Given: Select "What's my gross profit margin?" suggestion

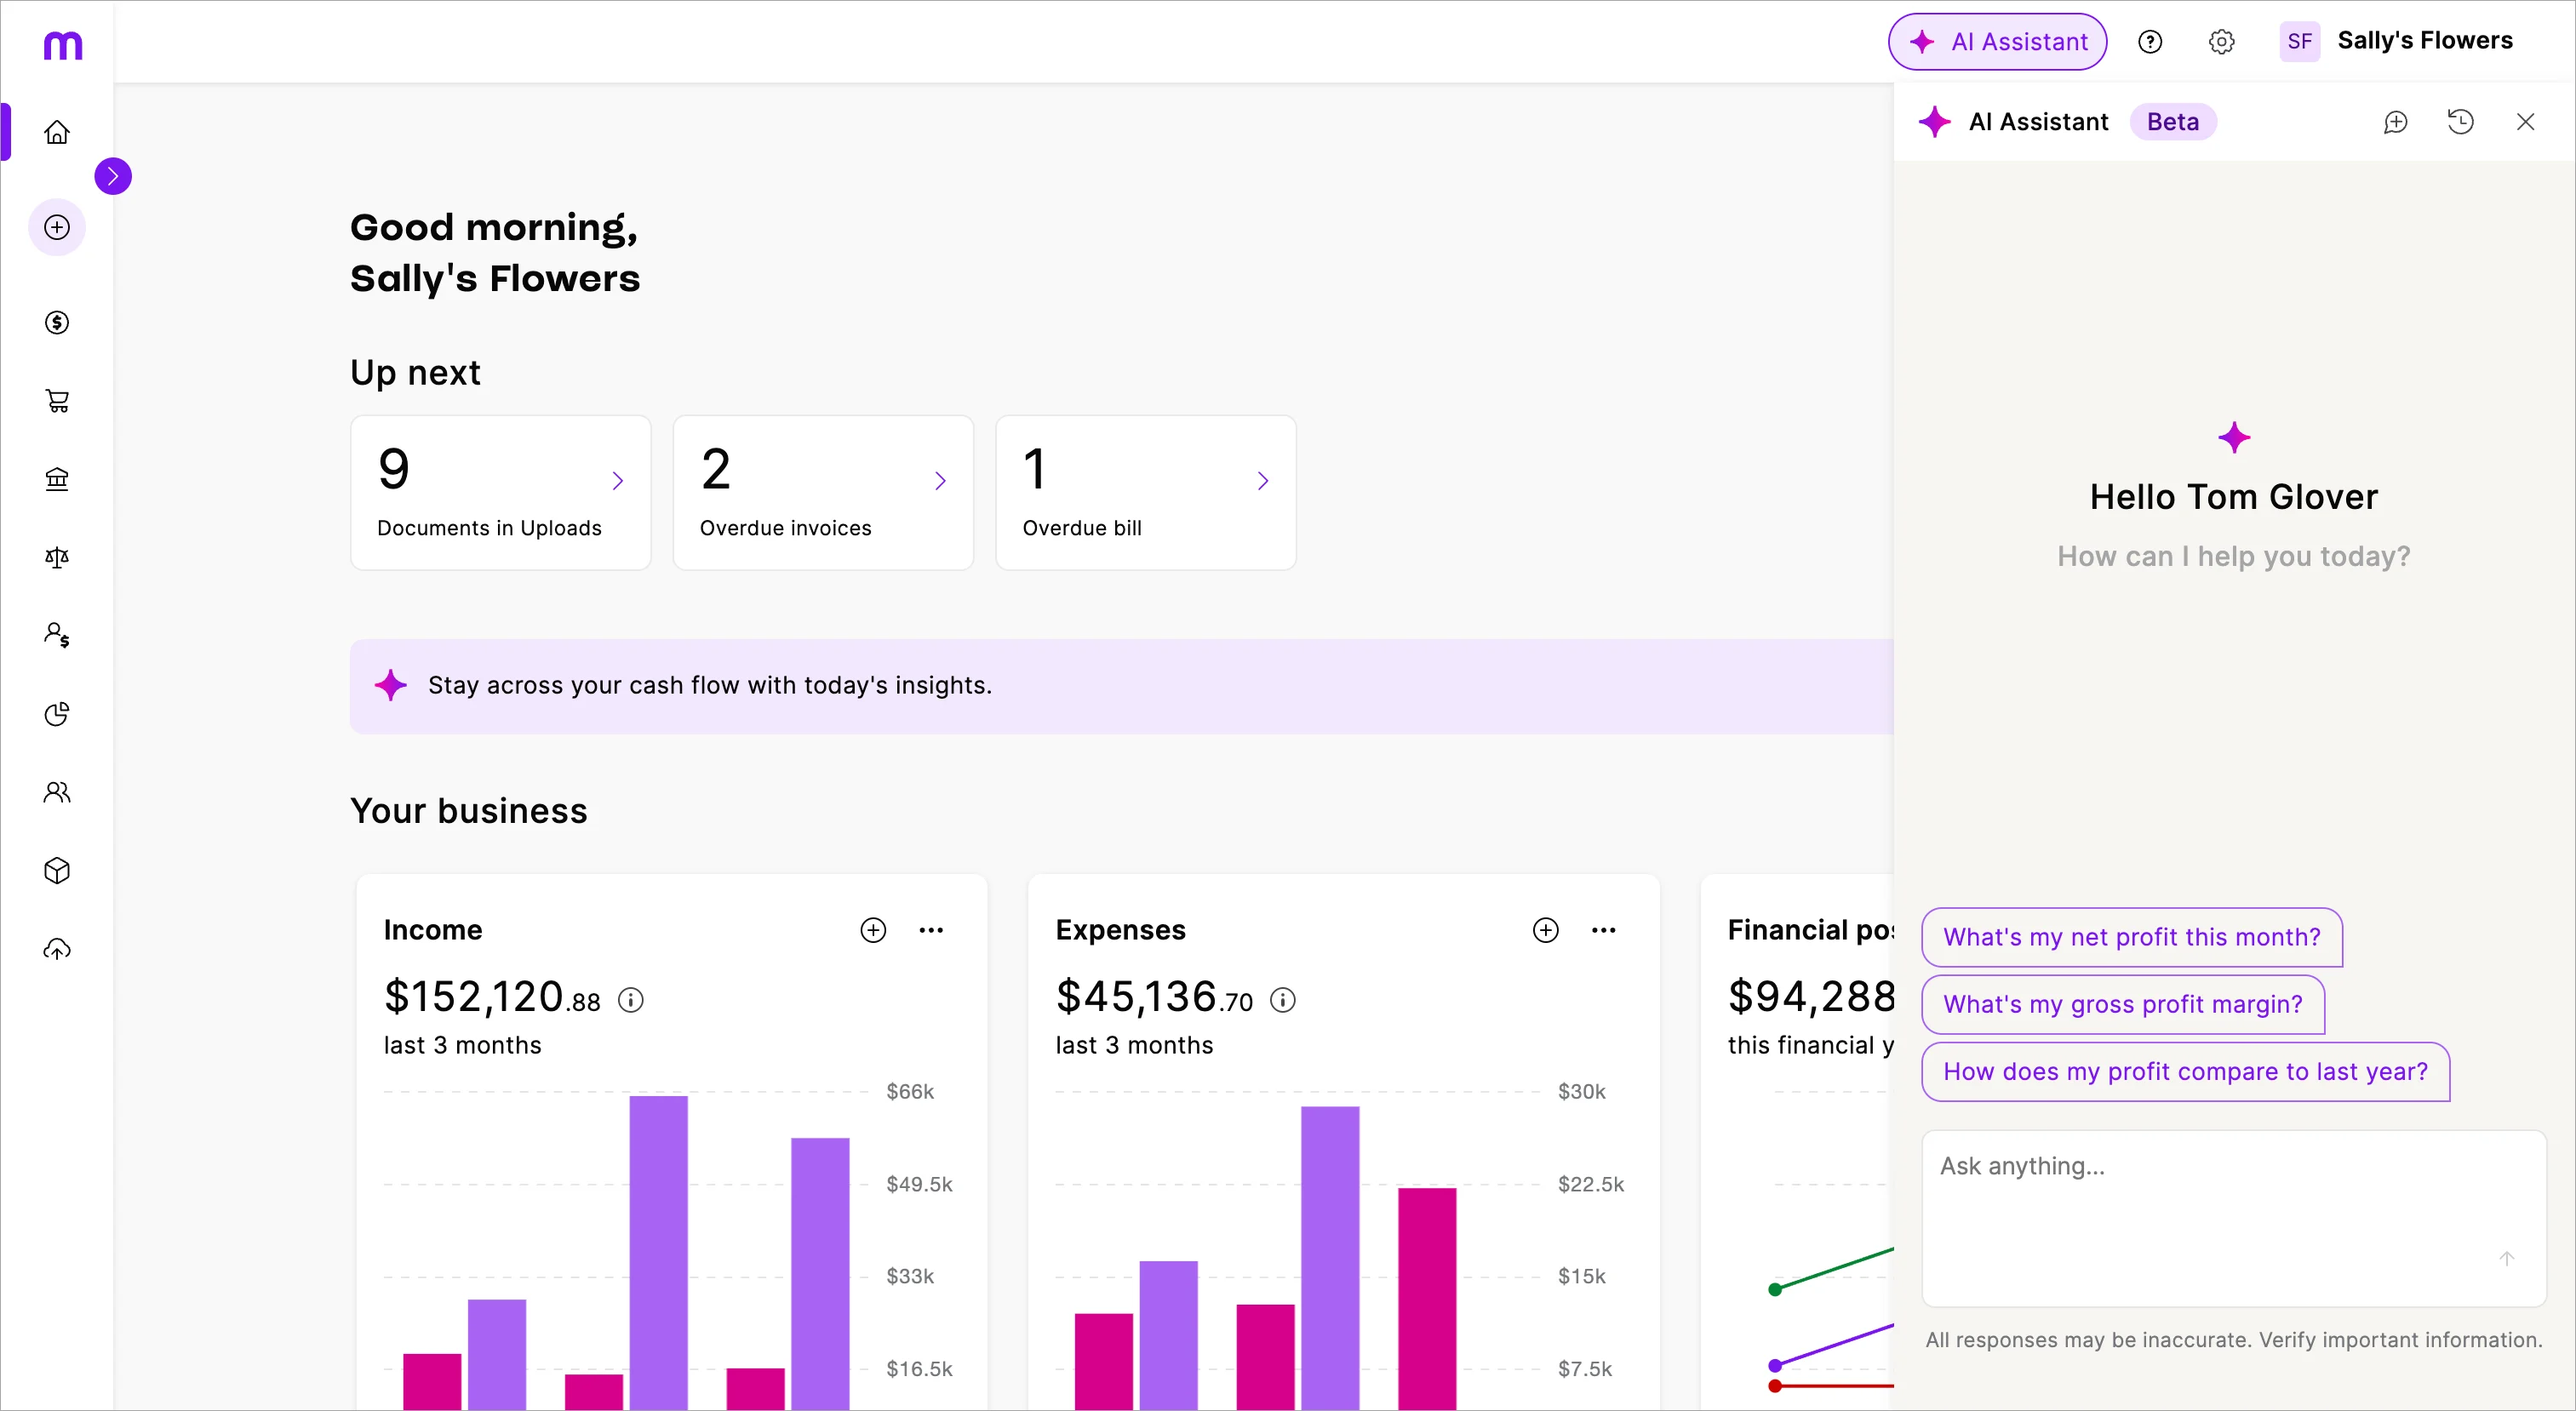Looking at the screenshot, I should pos(2122,1004).
